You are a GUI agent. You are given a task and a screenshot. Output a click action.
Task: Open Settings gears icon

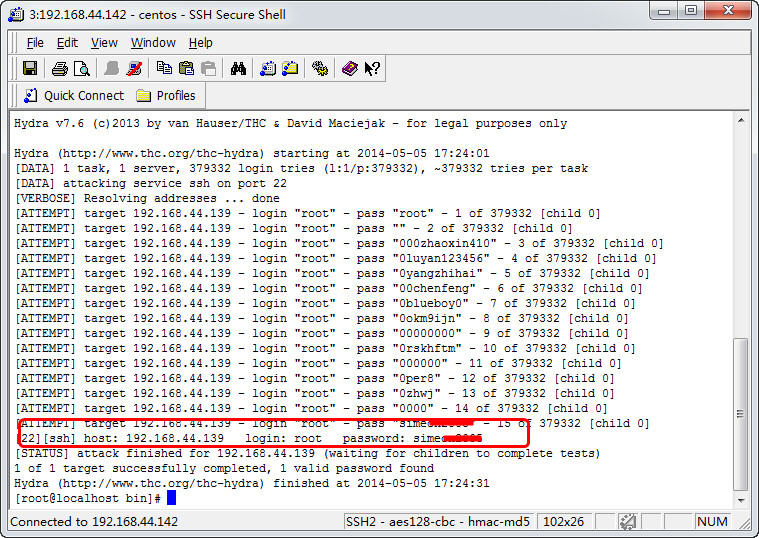pos(319,69)
